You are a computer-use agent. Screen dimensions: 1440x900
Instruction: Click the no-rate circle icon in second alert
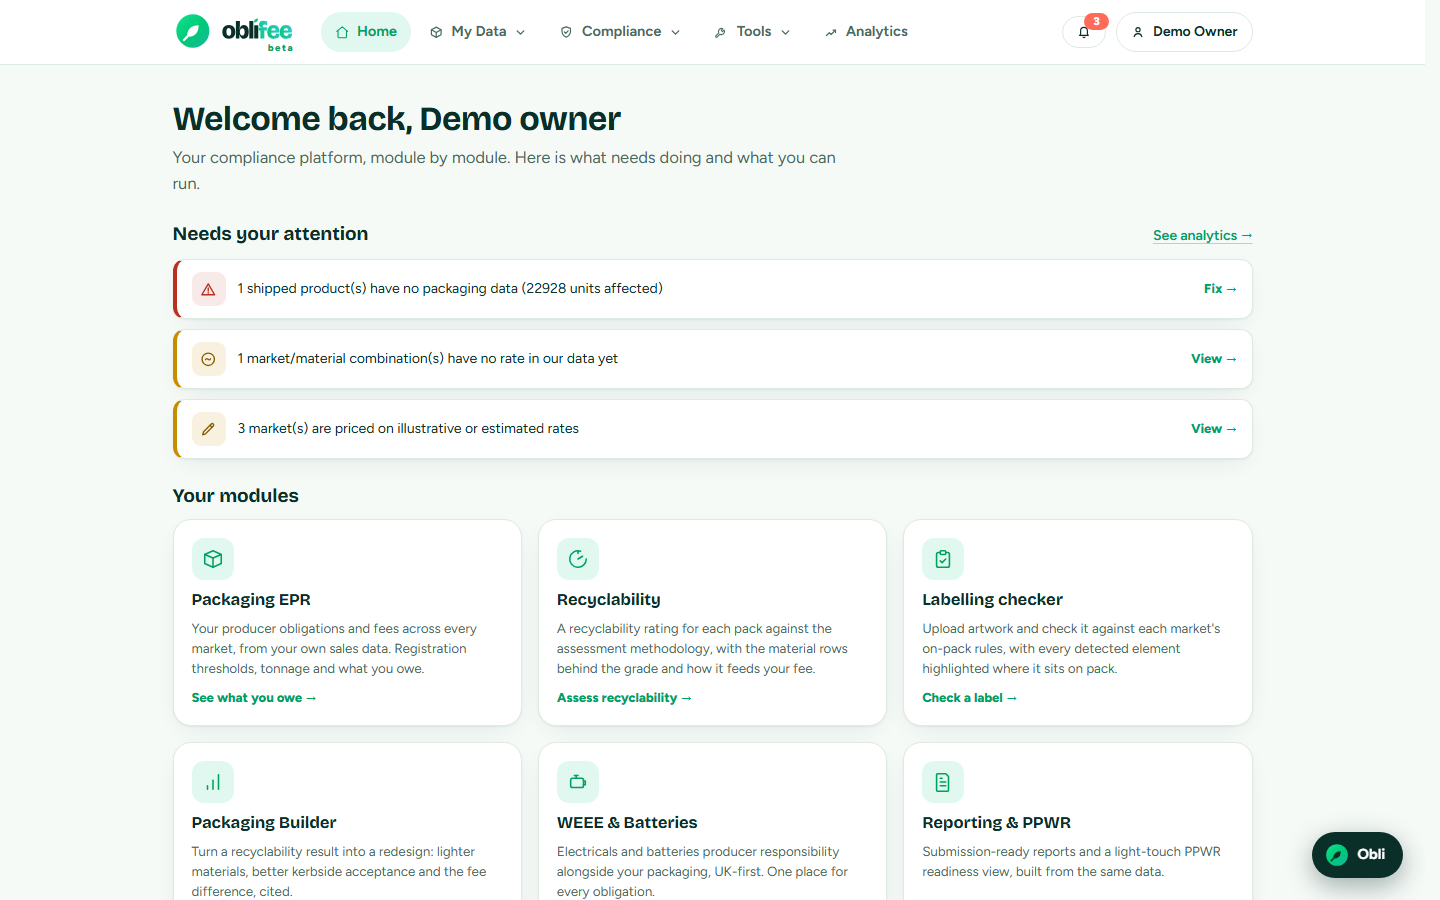point(208,359)
